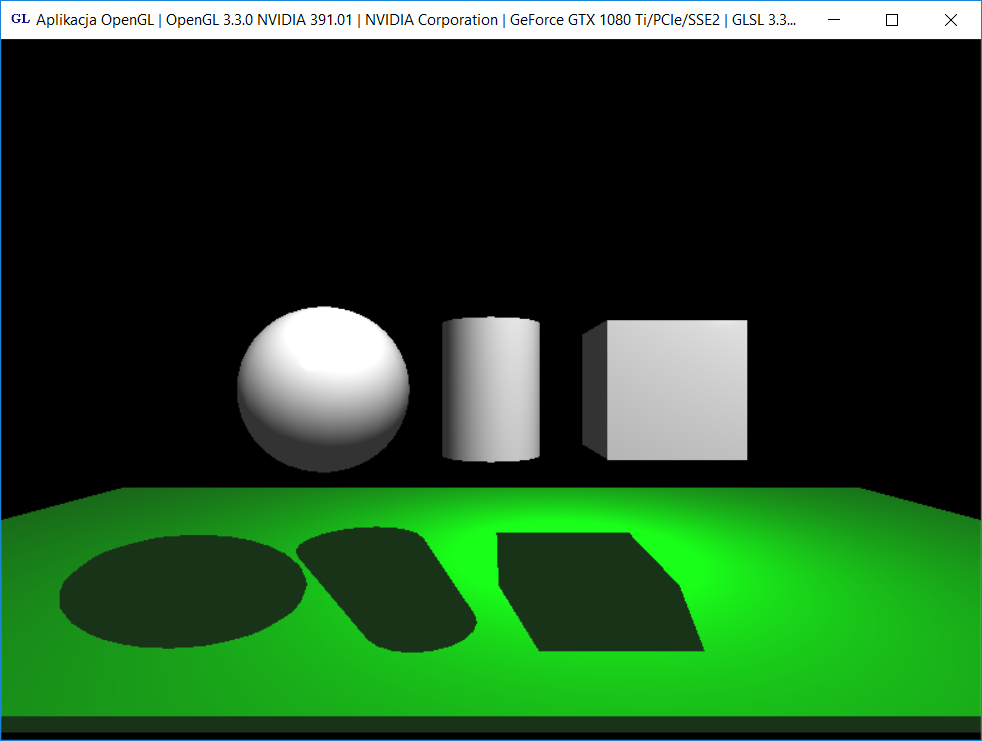Select the white cylinder object
Screen dimensions: 982x741
(491, 390)
